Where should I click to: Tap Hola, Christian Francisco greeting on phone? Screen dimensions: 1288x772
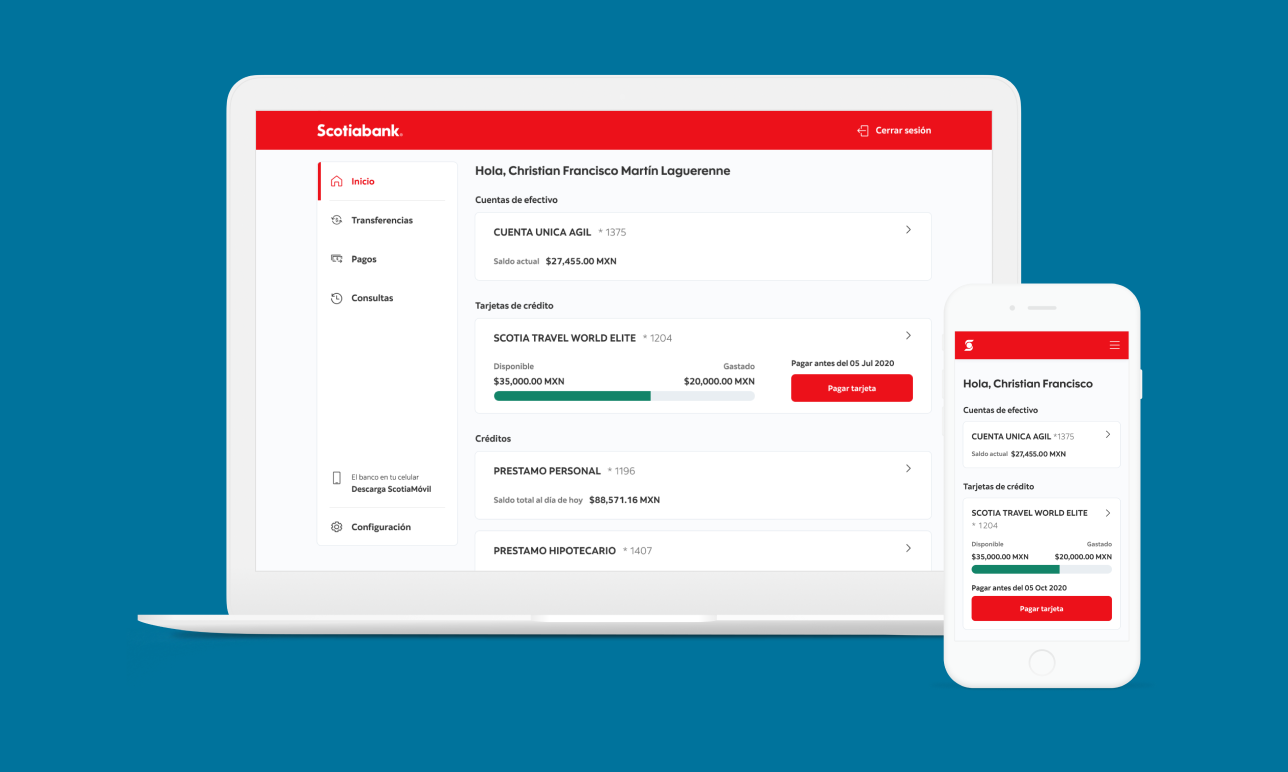(1028, 384)
